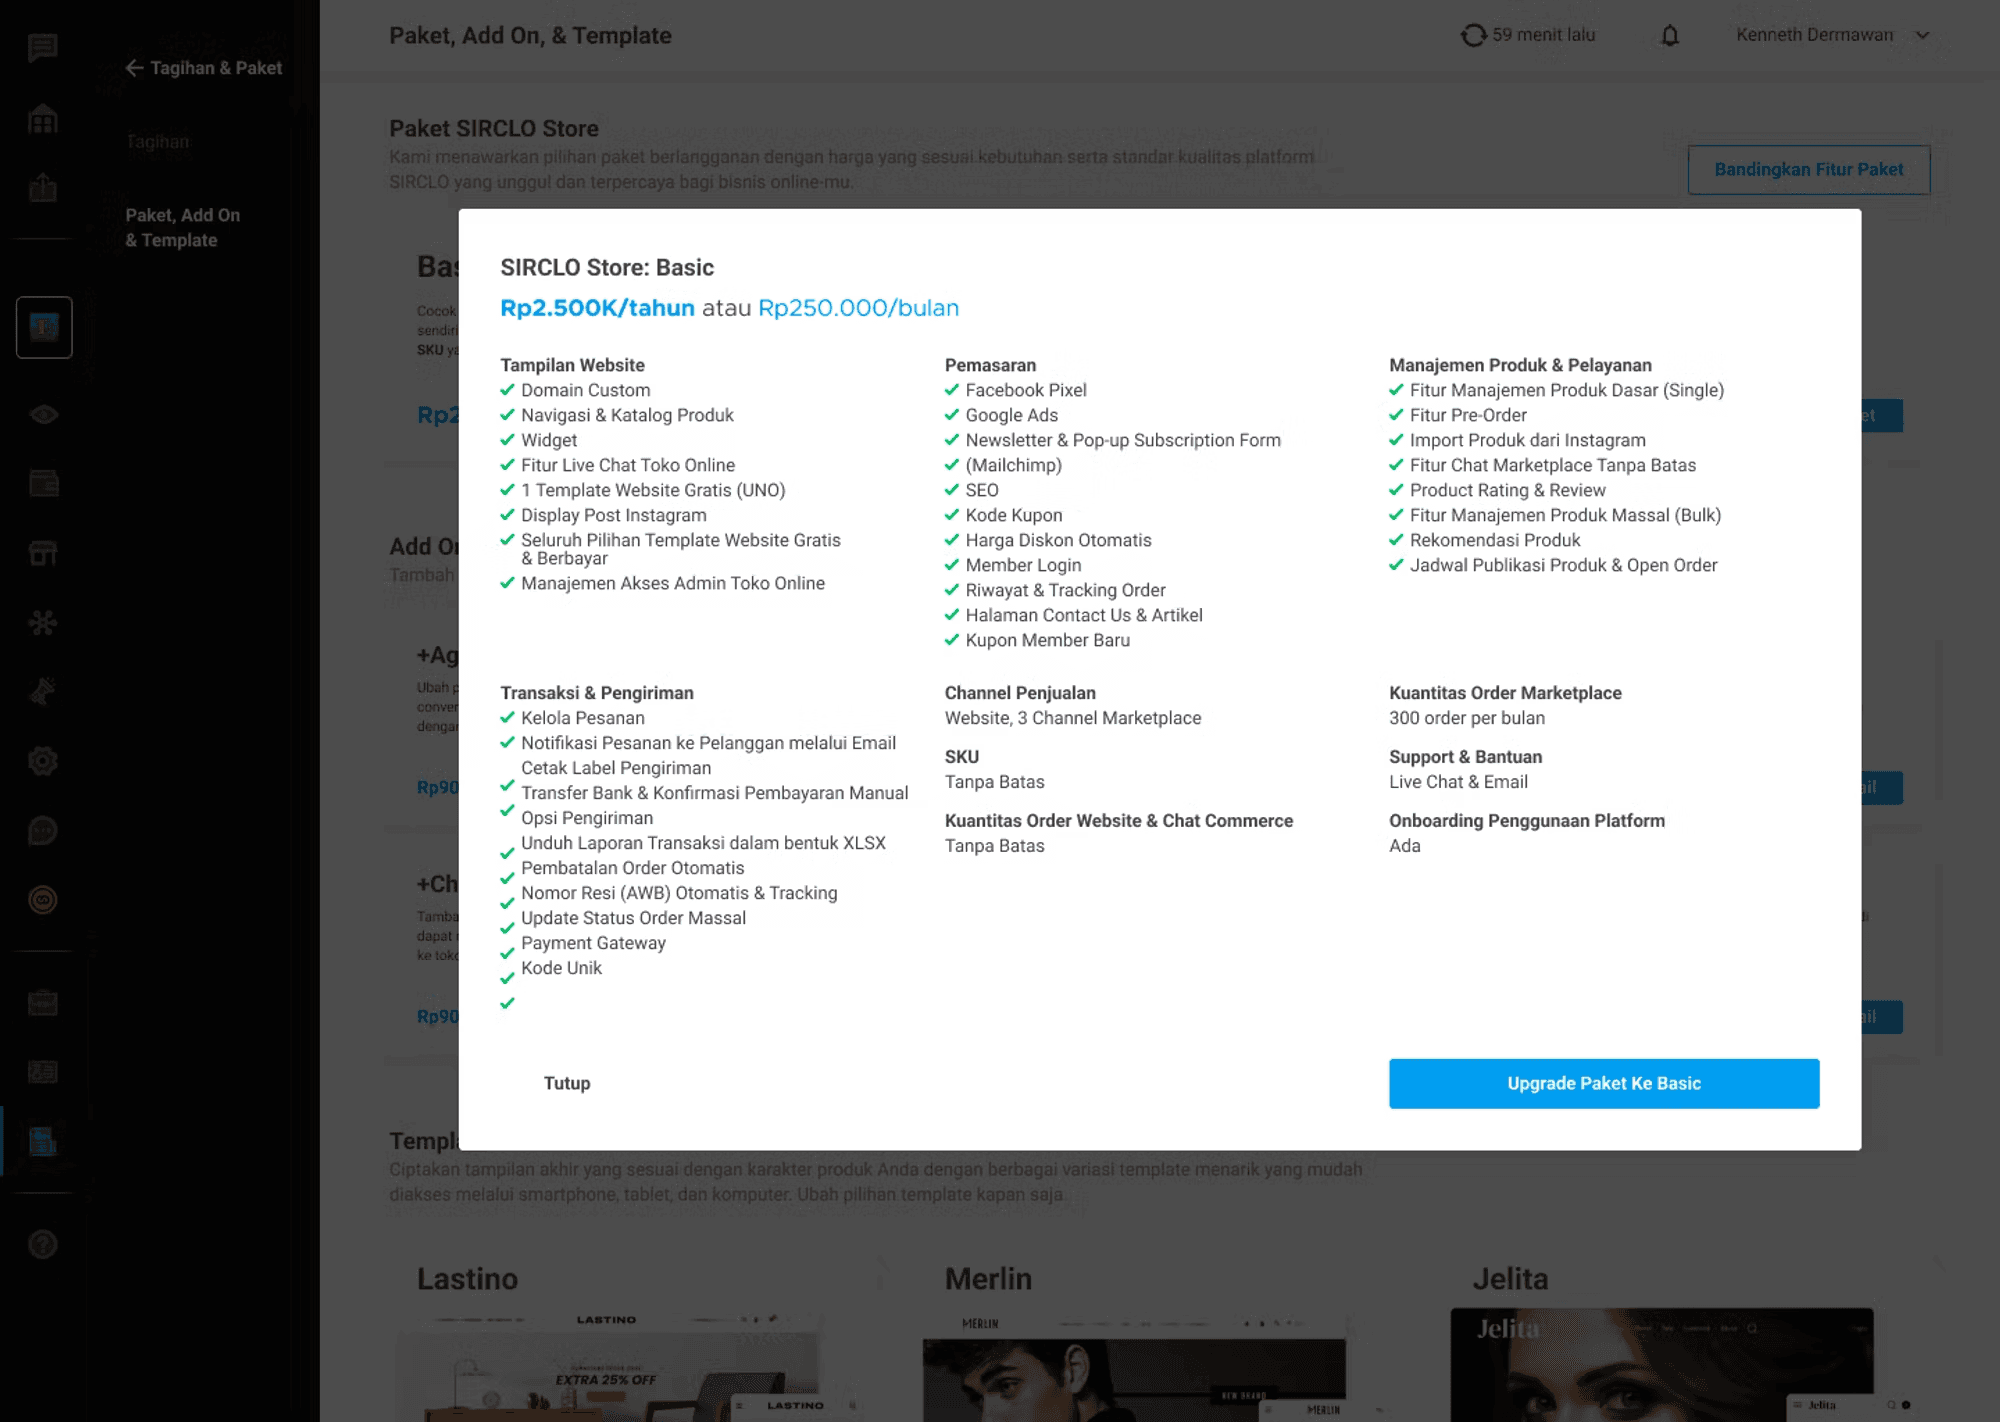2000x1422 pixels.
Task: Click the checkmark beside Domain Custom
Action: pos(507,390)
